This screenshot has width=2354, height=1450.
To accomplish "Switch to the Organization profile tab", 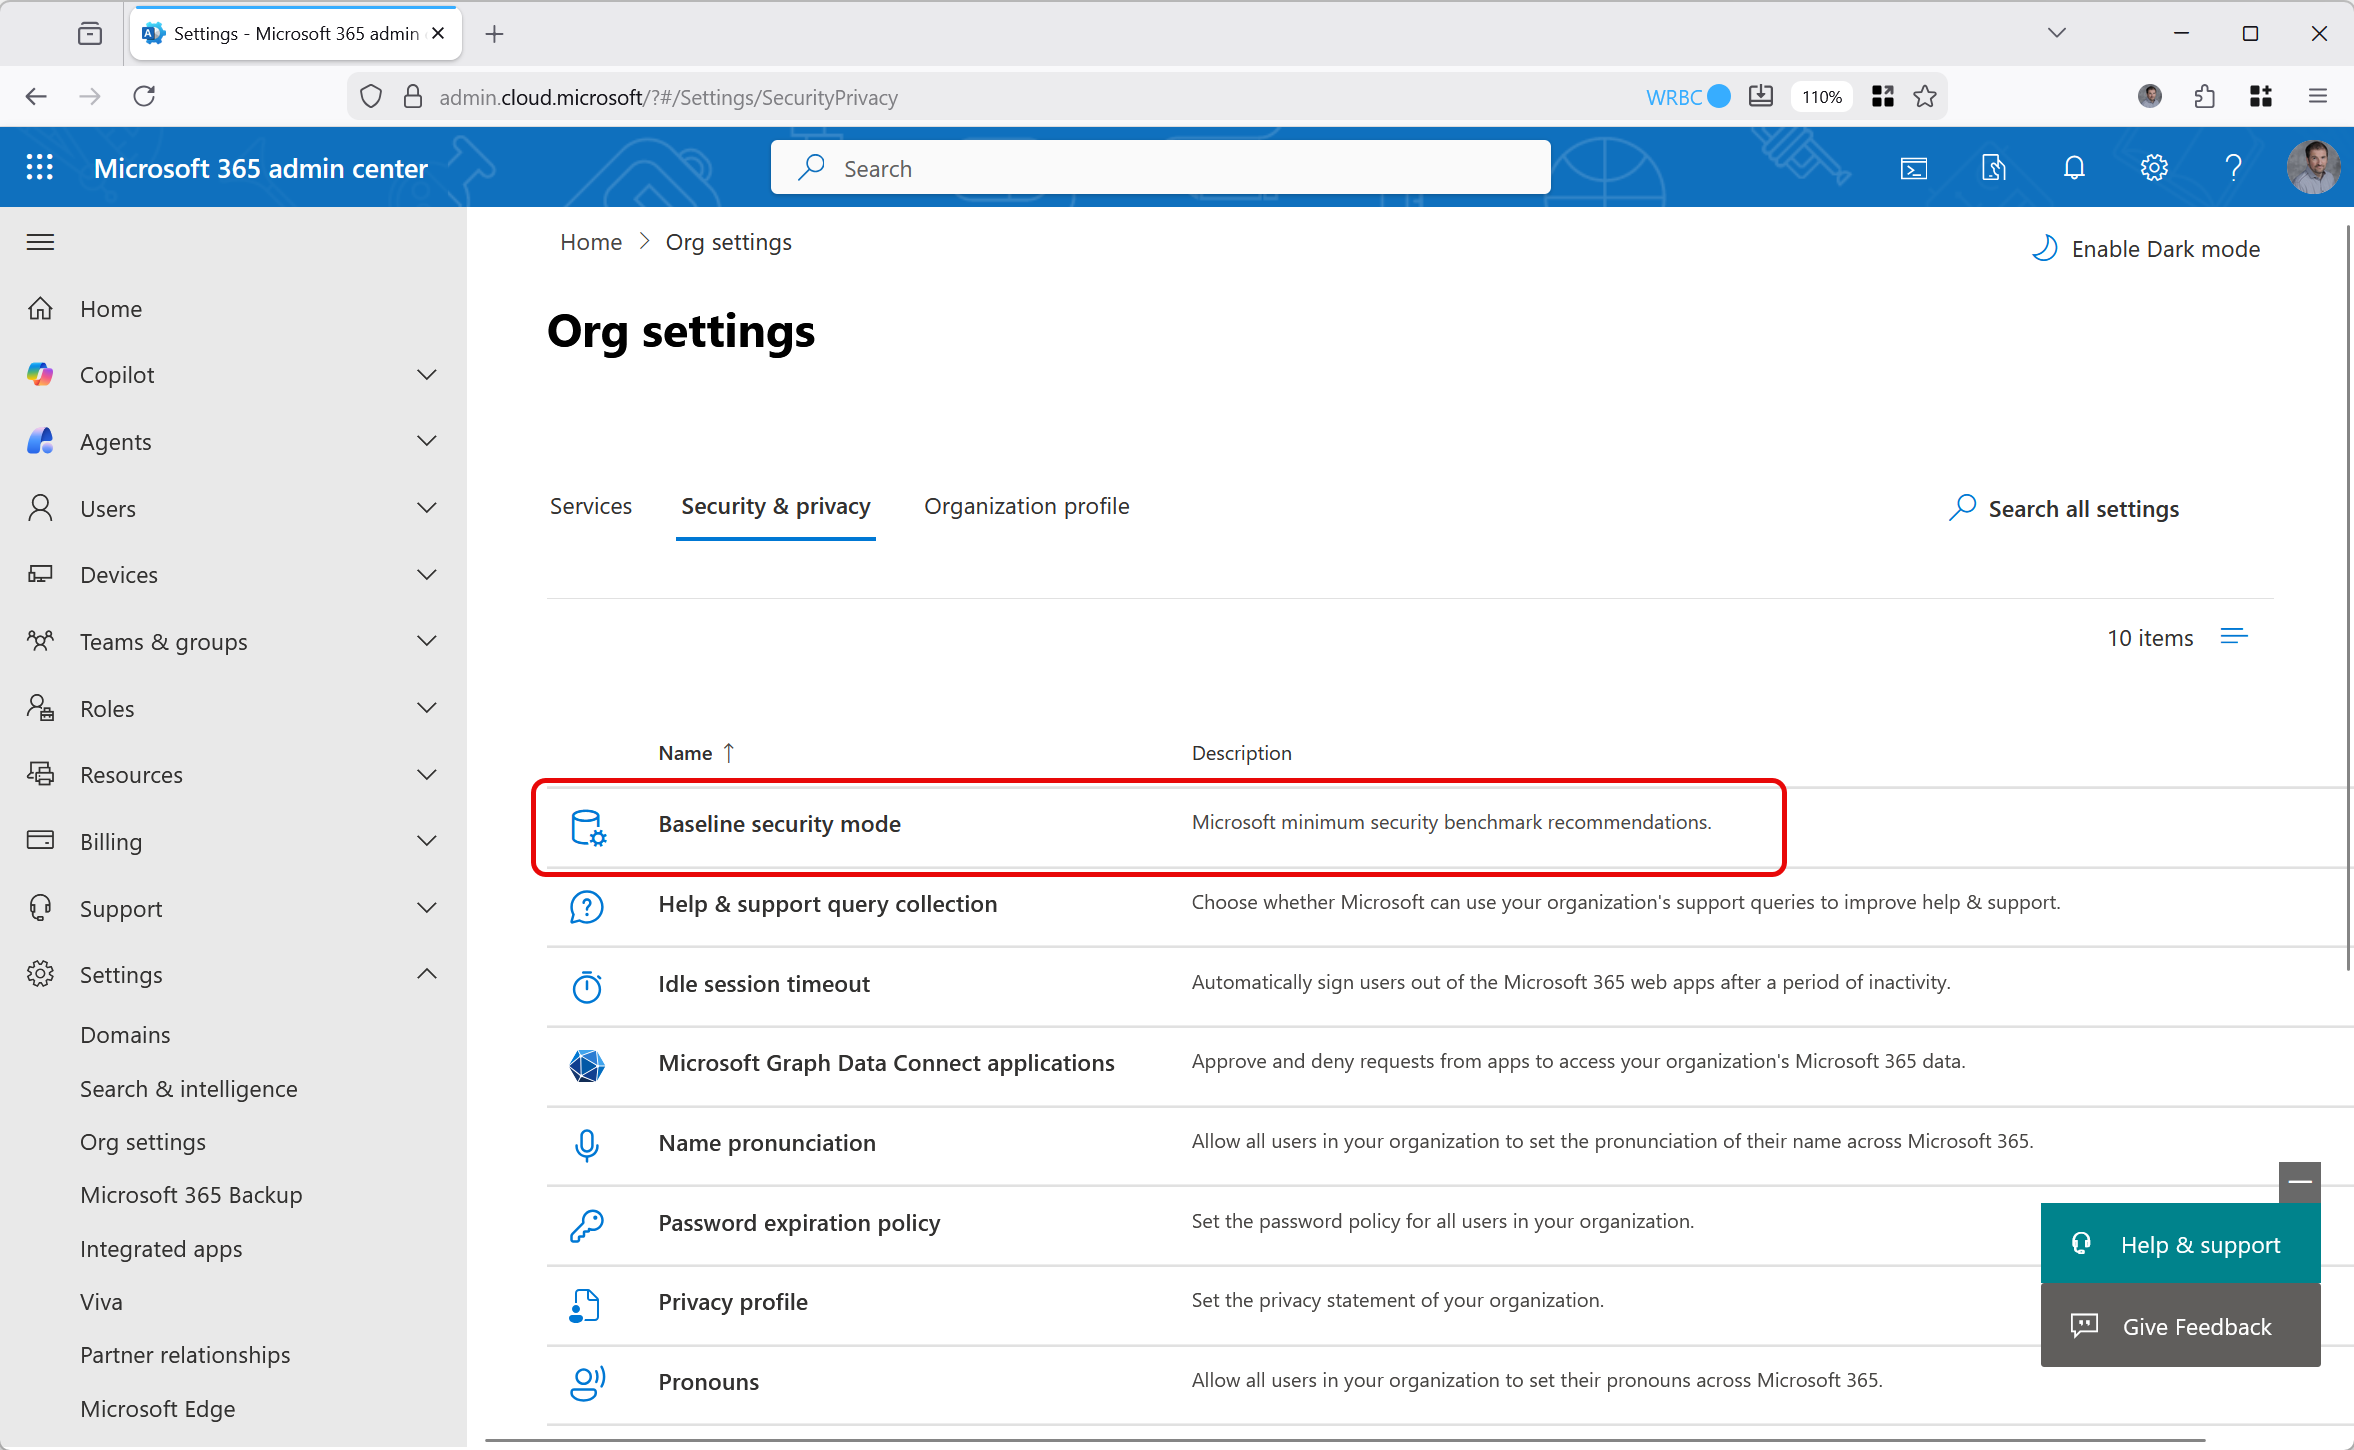I will (x=1026, y=506).
